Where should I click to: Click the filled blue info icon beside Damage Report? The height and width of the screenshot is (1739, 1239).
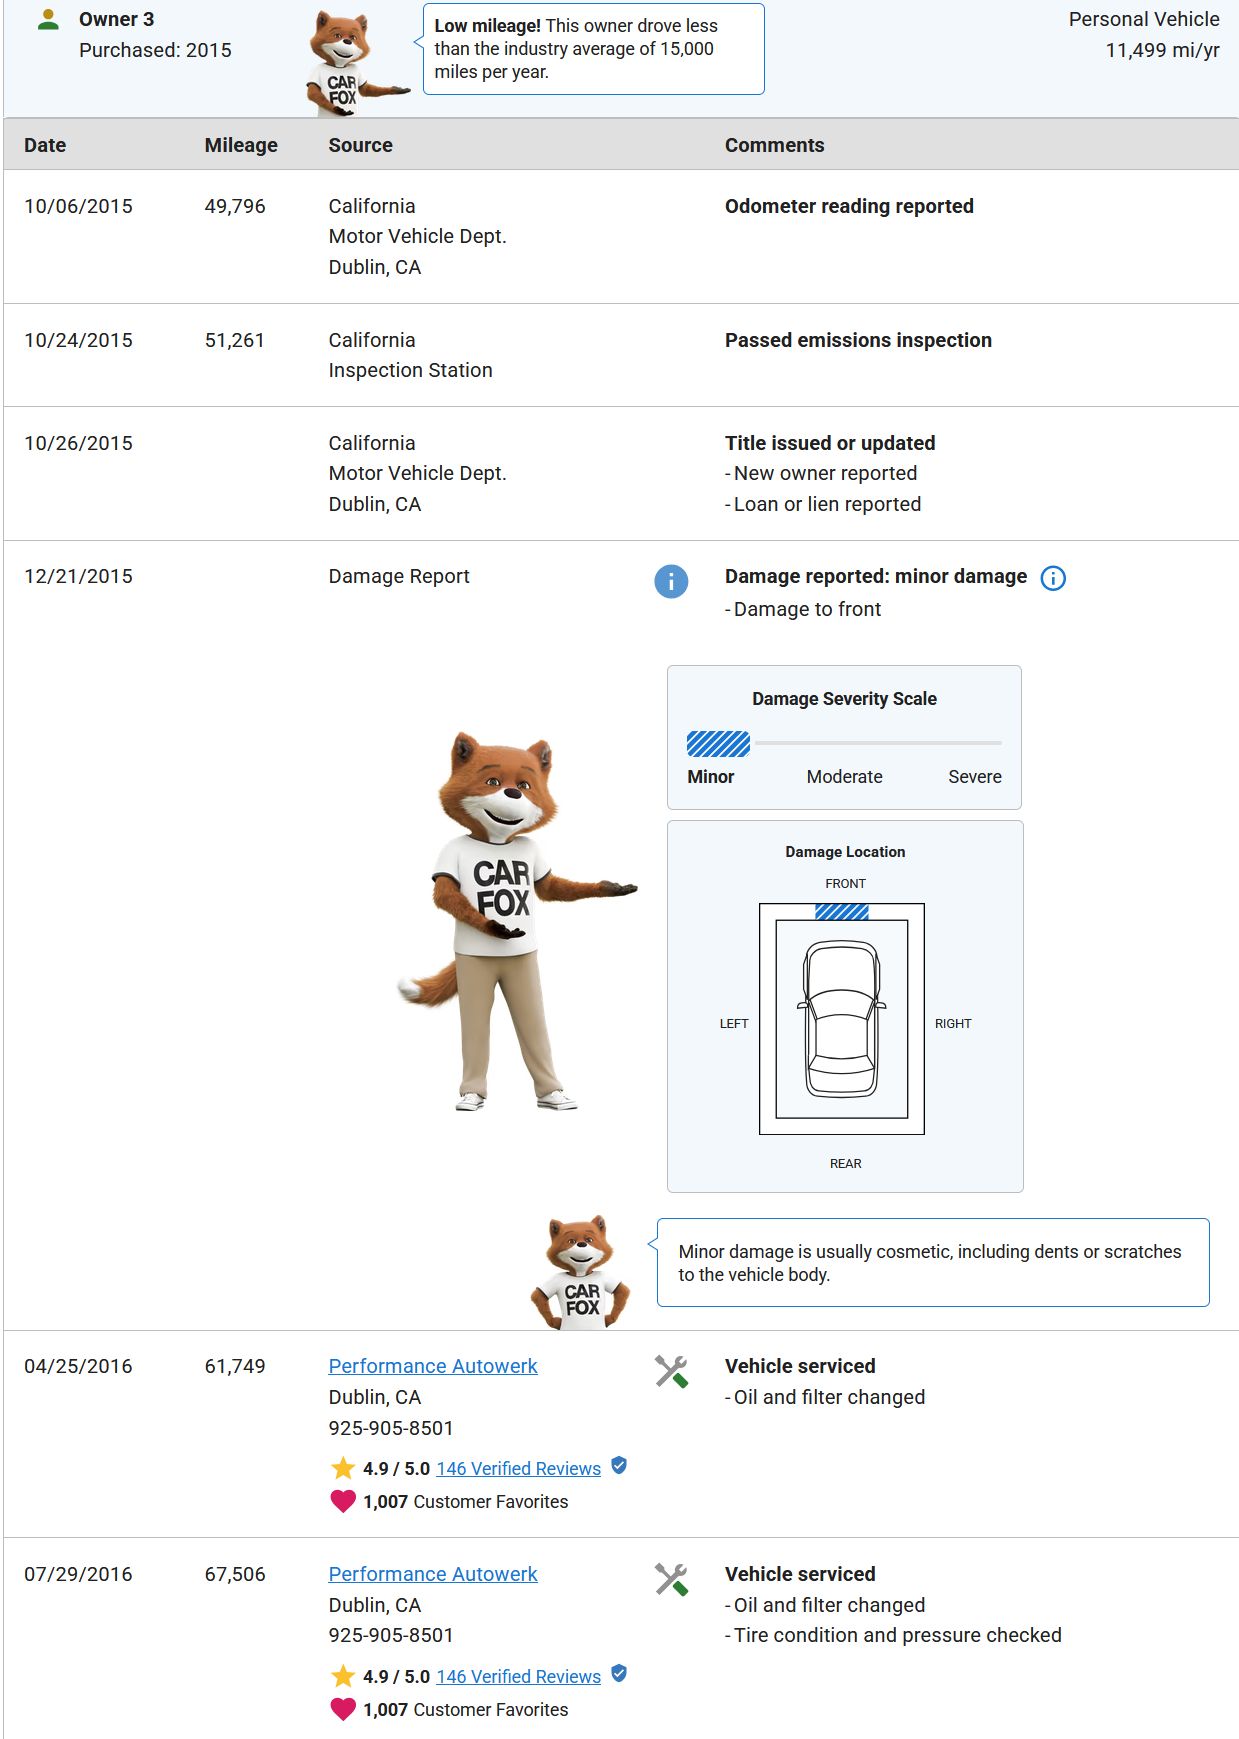click(x=671, y=581)
